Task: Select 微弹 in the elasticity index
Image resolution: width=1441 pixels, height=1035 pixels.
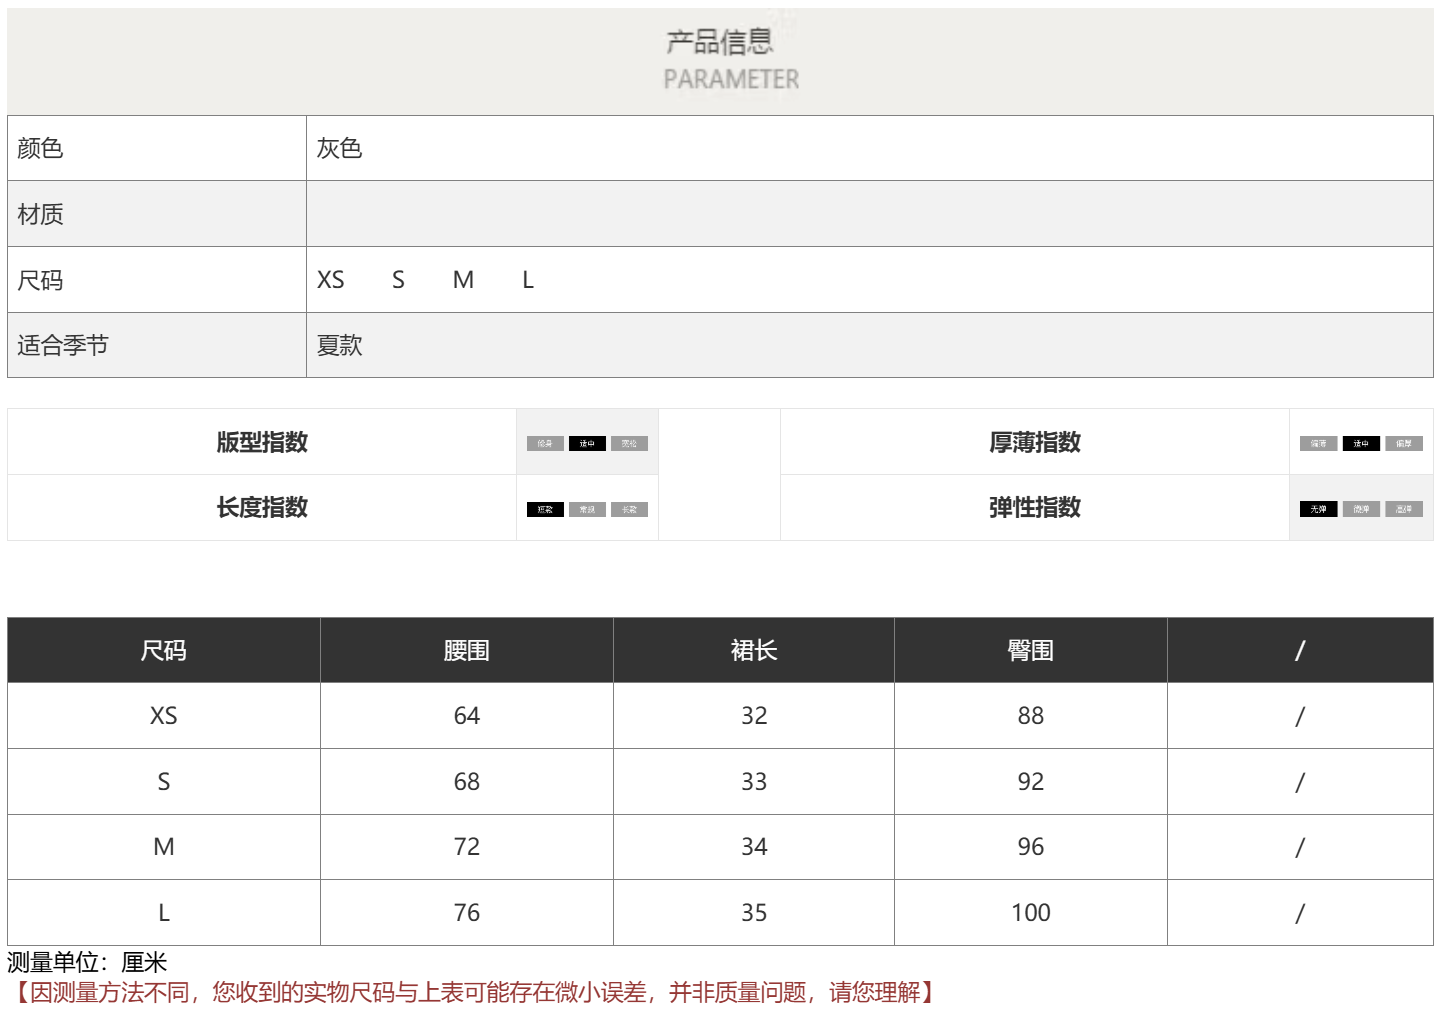Action: tap(1361, 509)
